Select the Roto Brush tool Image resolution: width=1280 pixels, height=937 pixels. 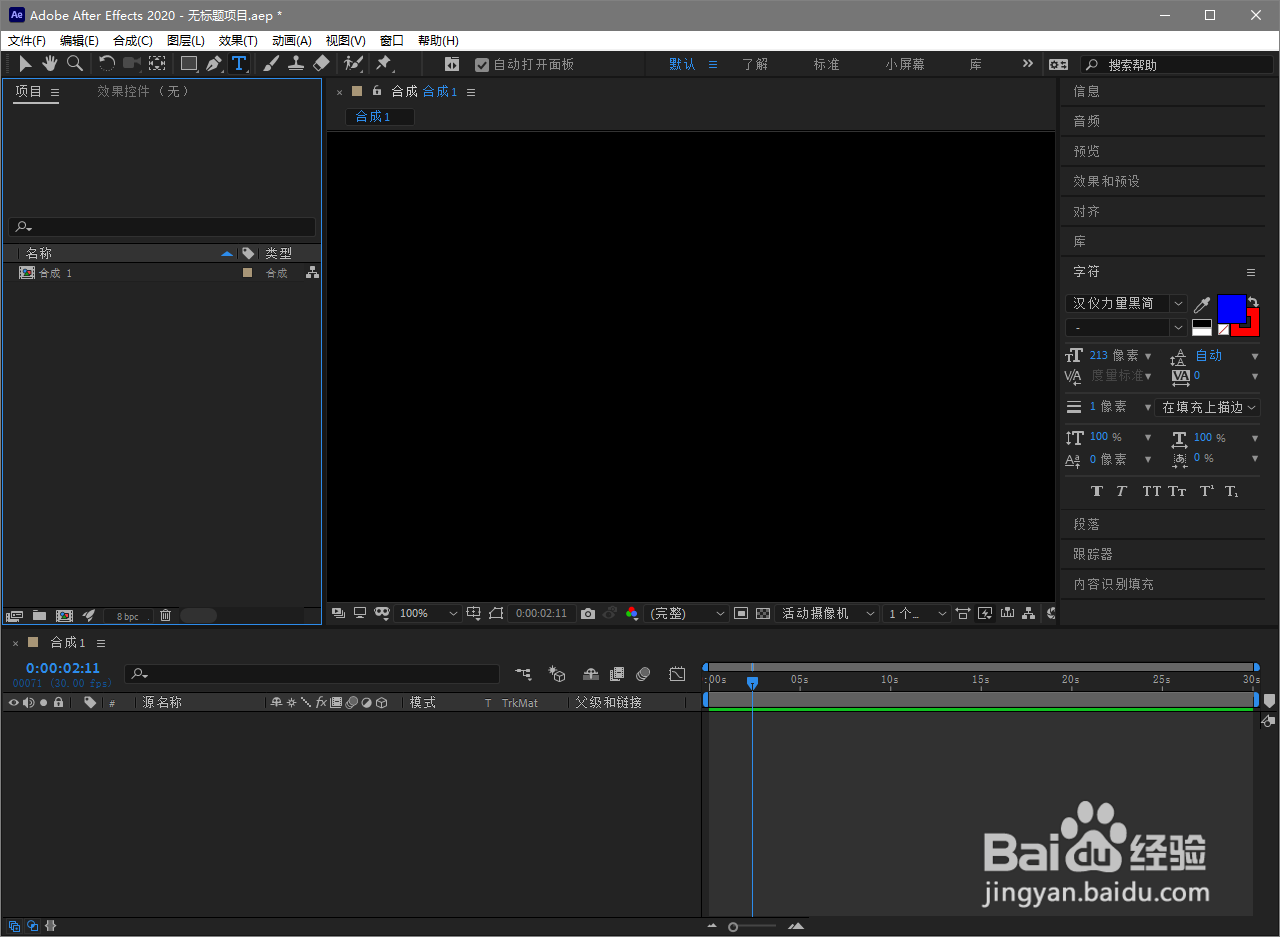pos(352,64)
